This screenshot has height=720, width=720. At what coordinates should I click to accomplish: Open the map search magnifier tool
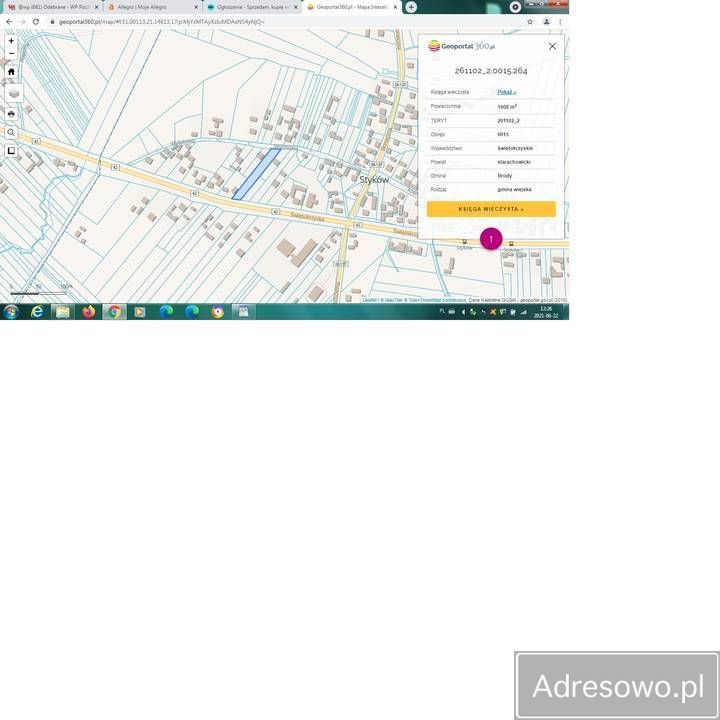point(11,133)
